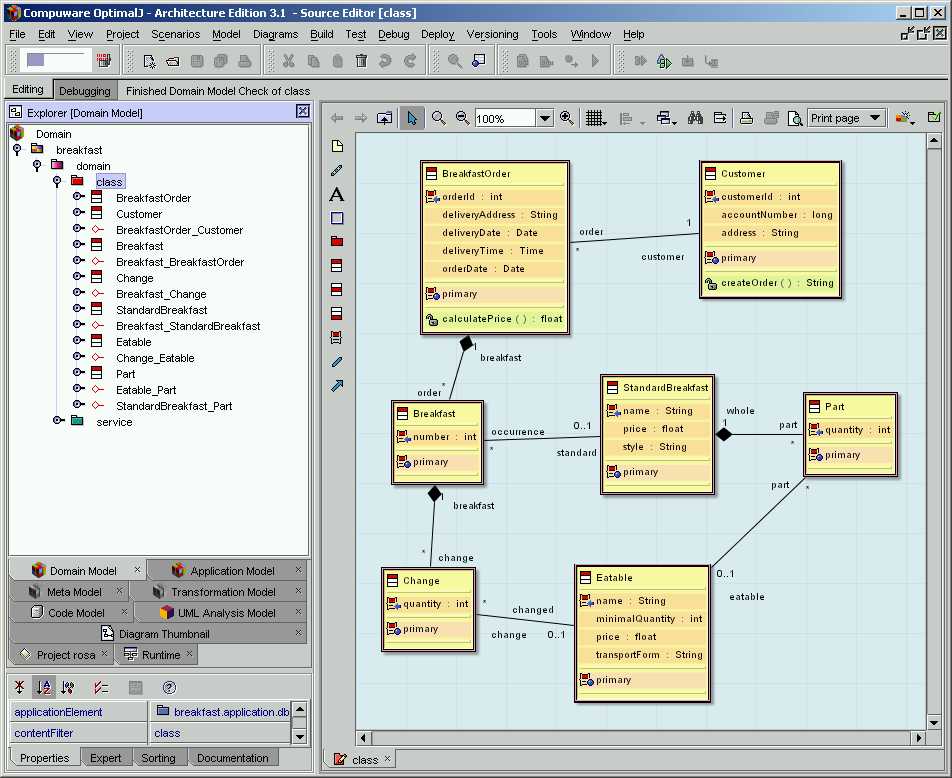The width and height of the screenshot is (952, 778).
Task: Click the diagram horizontal scrollbar right arrow
Action: (918, 738)
